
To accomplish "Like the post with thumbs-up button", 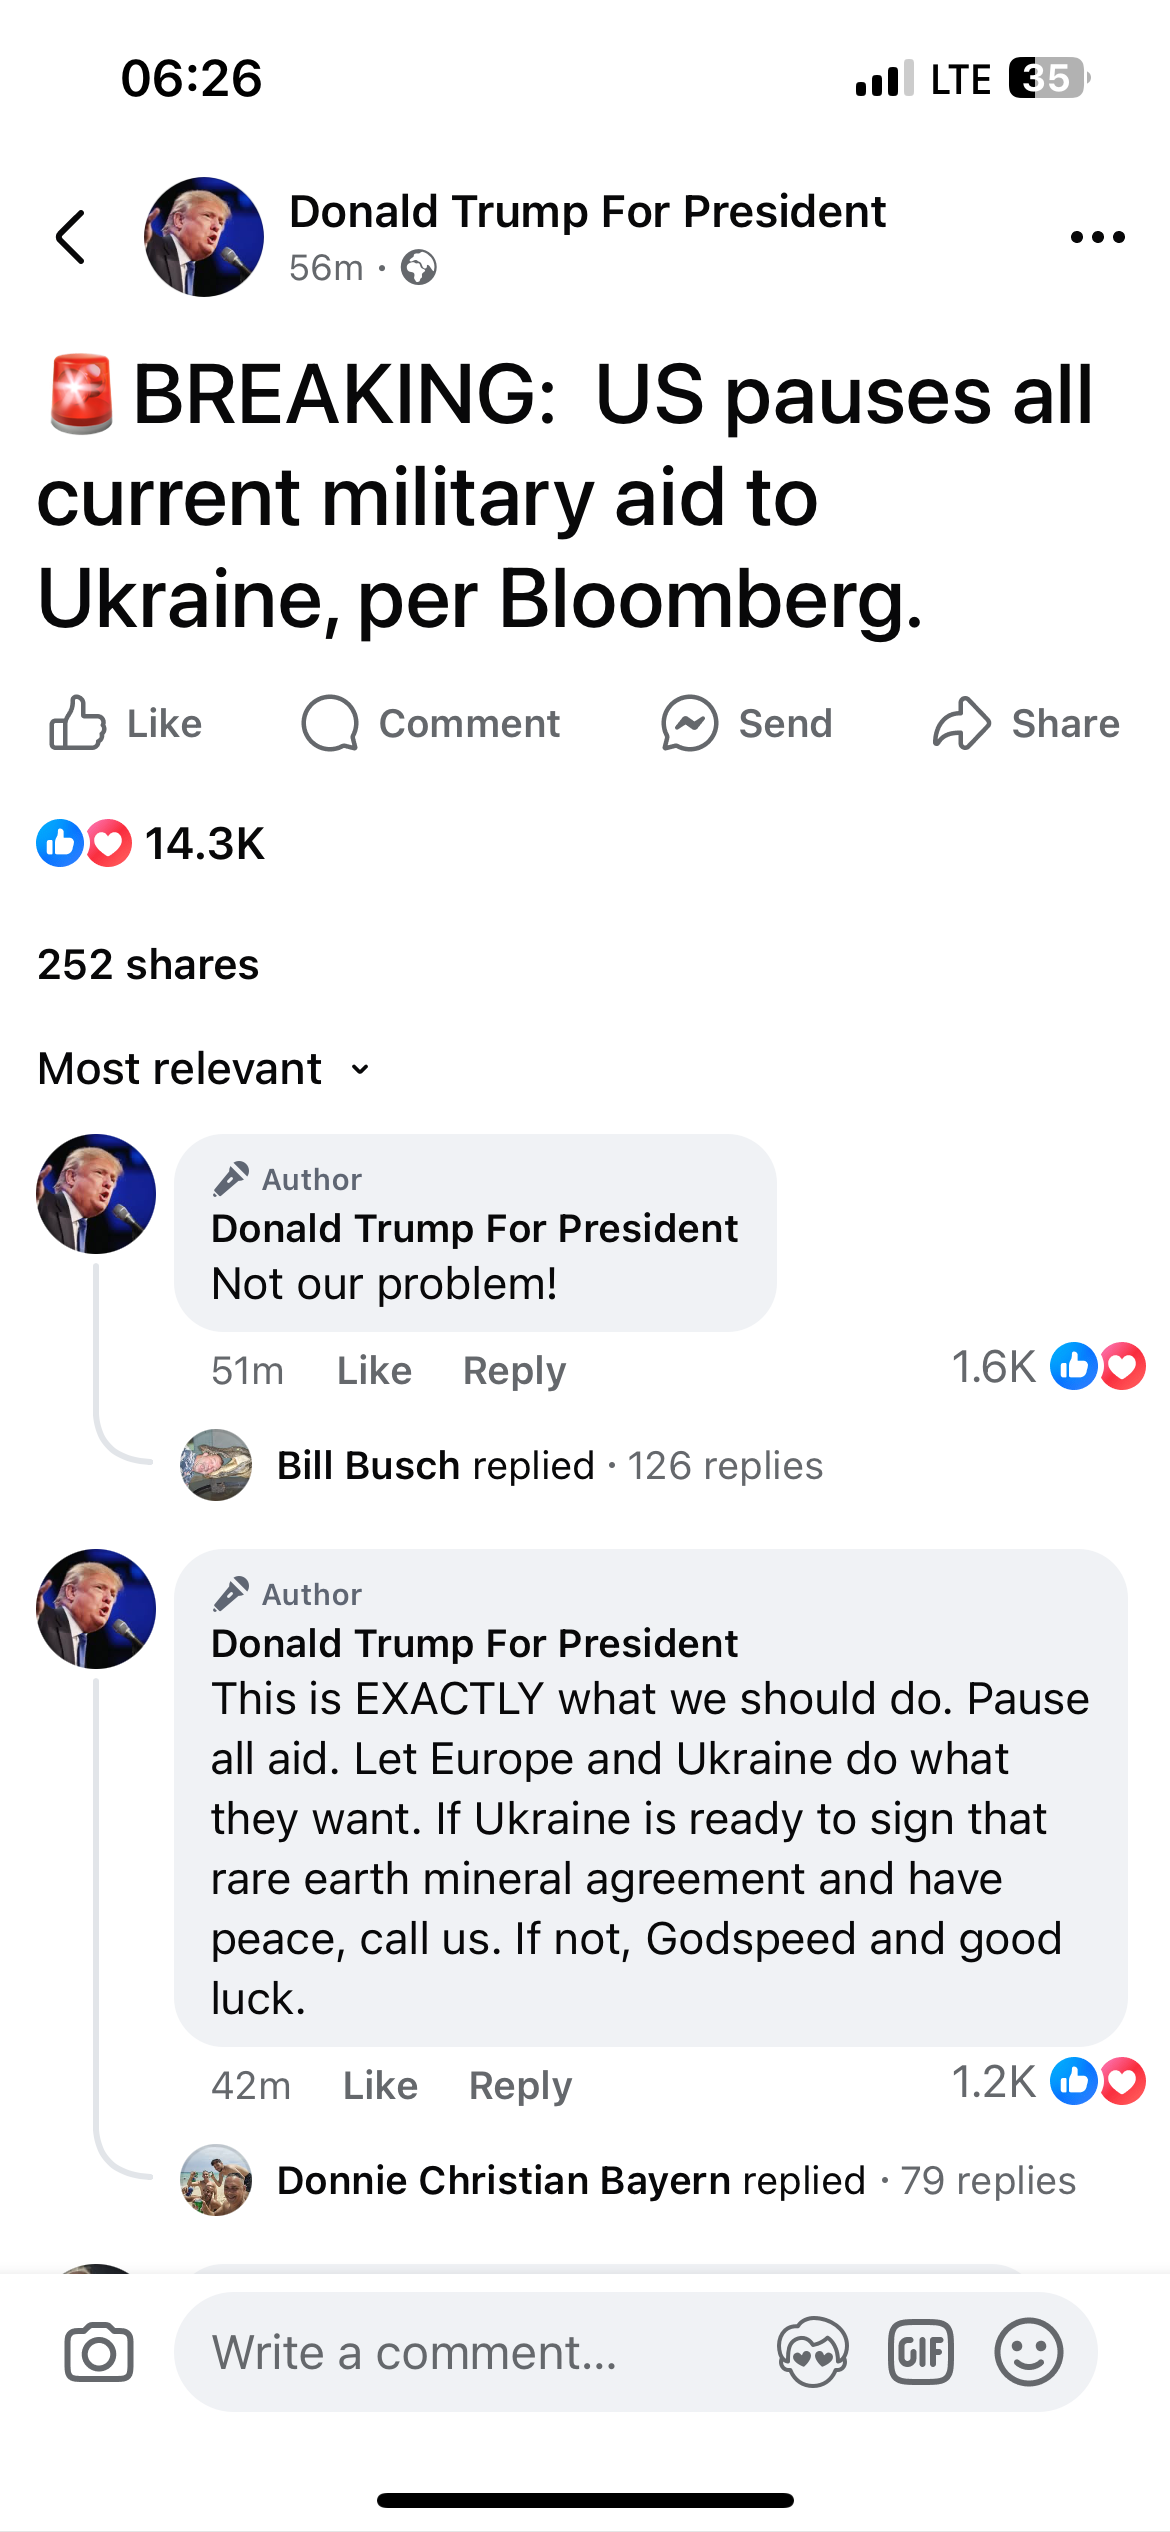I will (78, 723).
